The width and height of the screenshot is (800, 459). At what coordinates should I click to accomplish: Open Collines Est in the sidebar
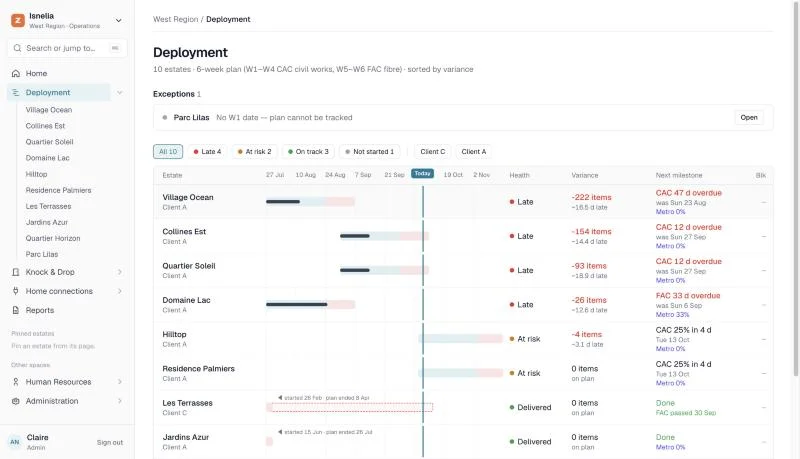click(45, 126)
